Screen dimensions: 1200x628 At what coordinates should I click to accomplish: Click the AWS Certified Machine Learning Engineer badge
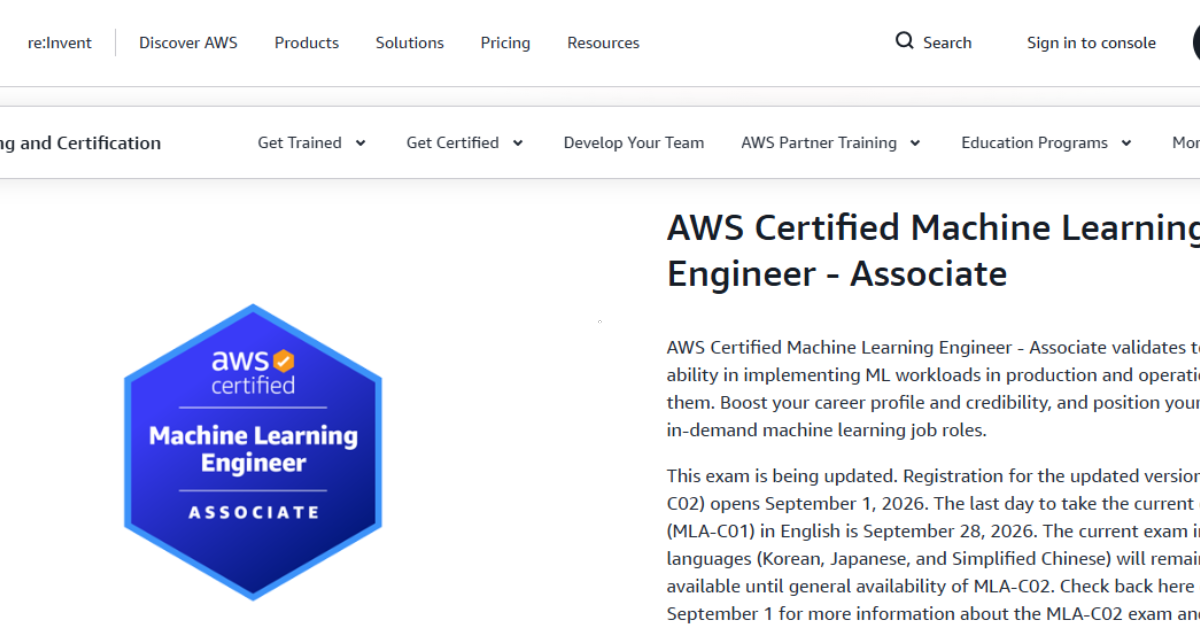coord(253,452)
